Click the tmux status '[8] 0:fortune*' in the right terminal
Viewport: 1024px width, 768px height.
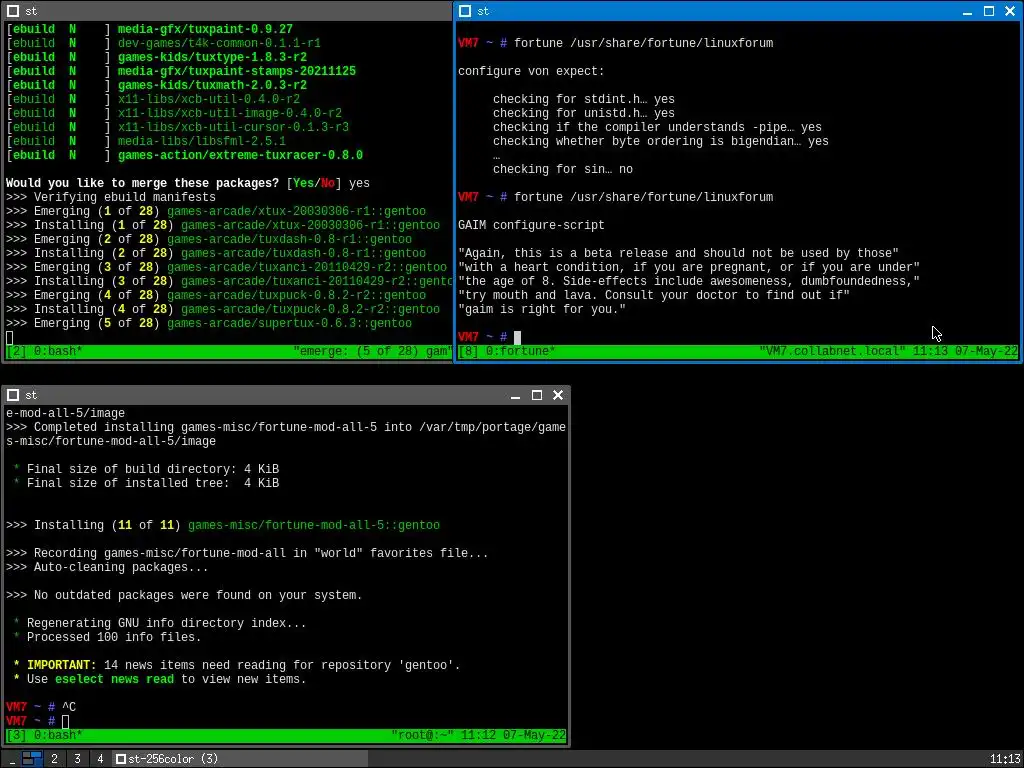(507, 351)
